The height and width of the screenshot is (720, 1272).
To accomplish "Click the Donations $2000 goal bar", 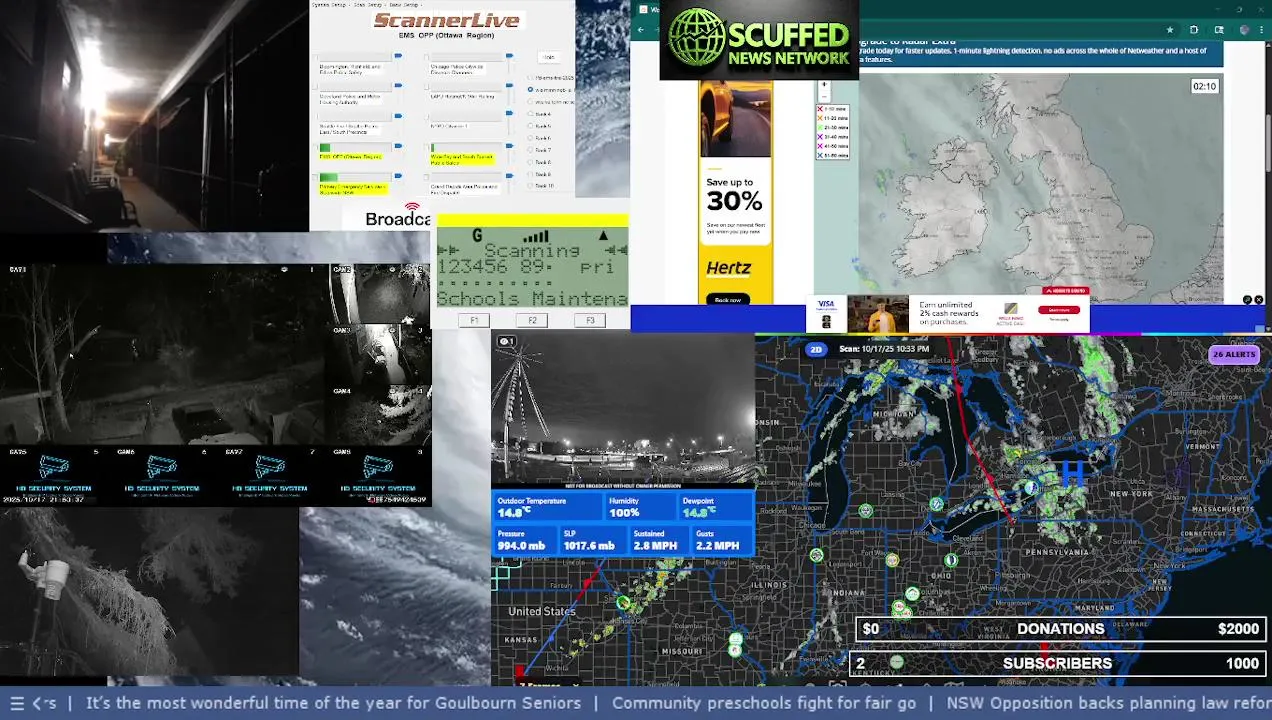I will click(x=1061, y=629).
